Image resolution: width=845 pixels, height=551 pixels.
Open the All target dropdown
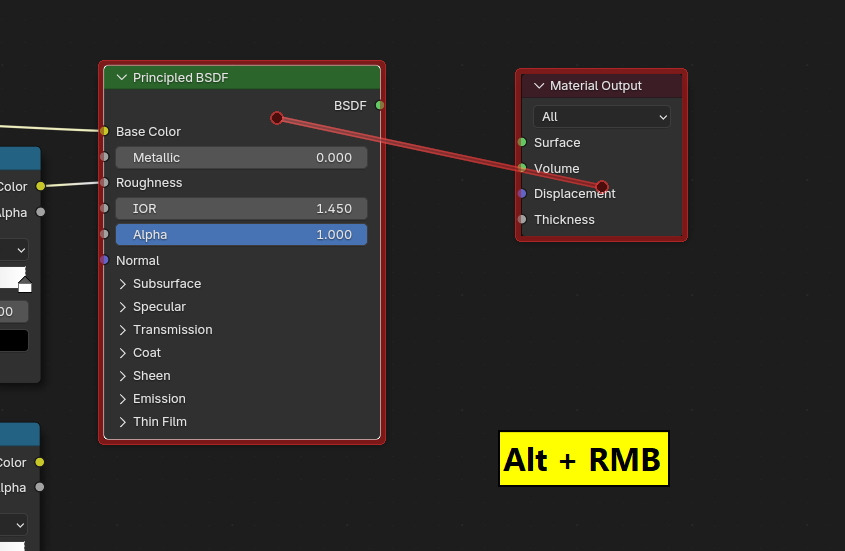point(602,116)
